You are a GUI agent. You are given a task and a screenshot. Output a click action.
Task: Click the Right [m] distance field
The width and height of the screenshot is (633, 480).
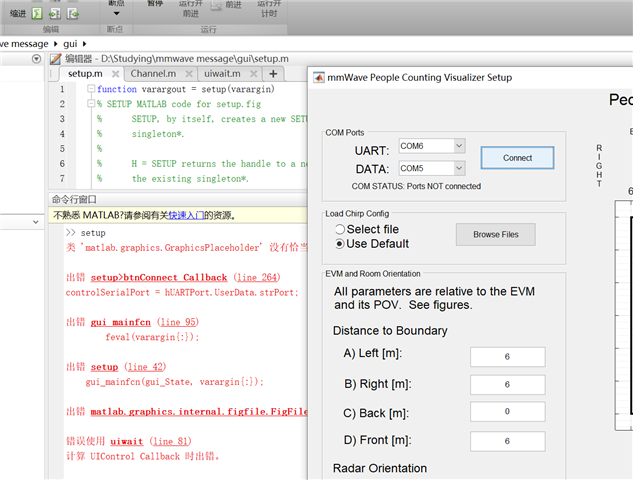pyautogui.click(x=507, y=385)
